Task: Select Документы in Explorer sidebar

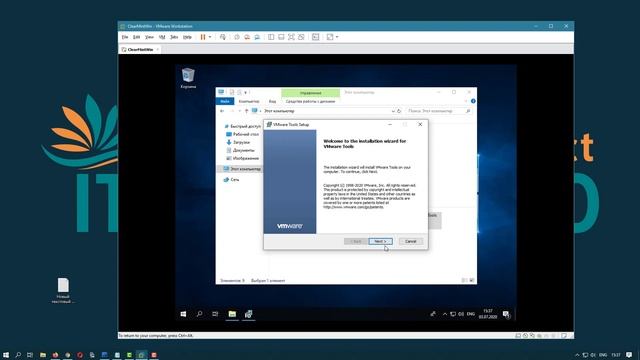Action: click(240, 150)
